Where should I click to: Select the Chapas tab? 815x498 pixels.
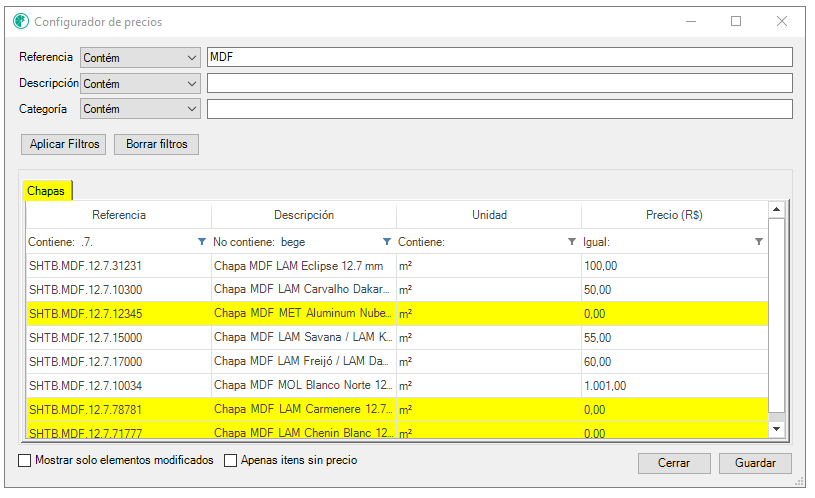(47, 191)
